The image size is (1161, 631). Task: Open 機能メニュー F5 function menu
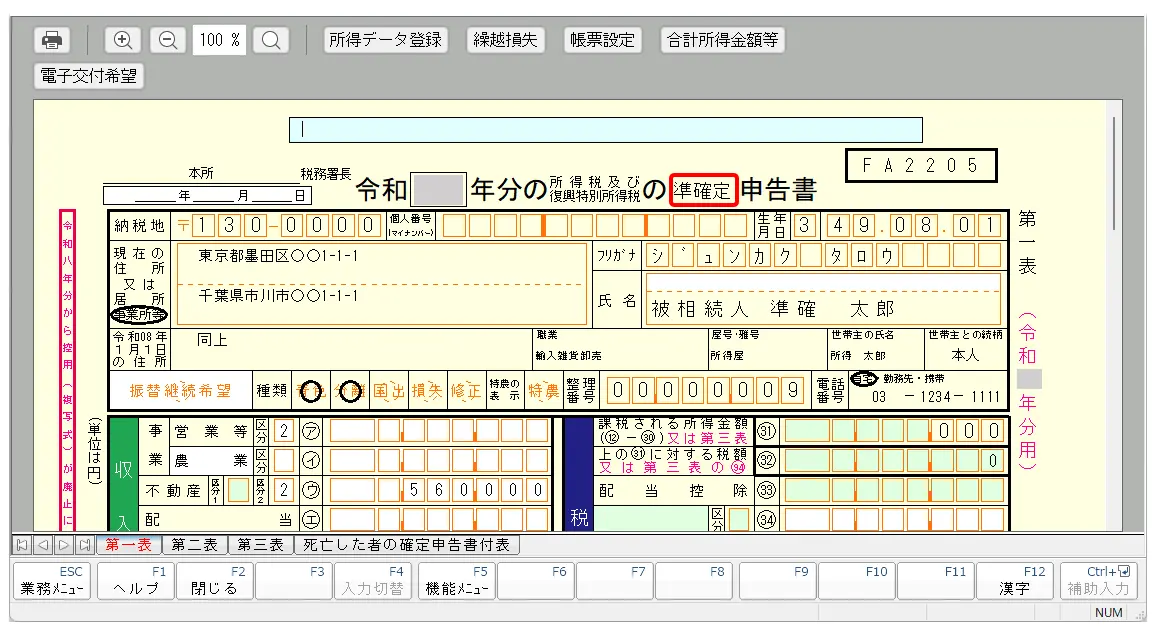pos(456,581)
